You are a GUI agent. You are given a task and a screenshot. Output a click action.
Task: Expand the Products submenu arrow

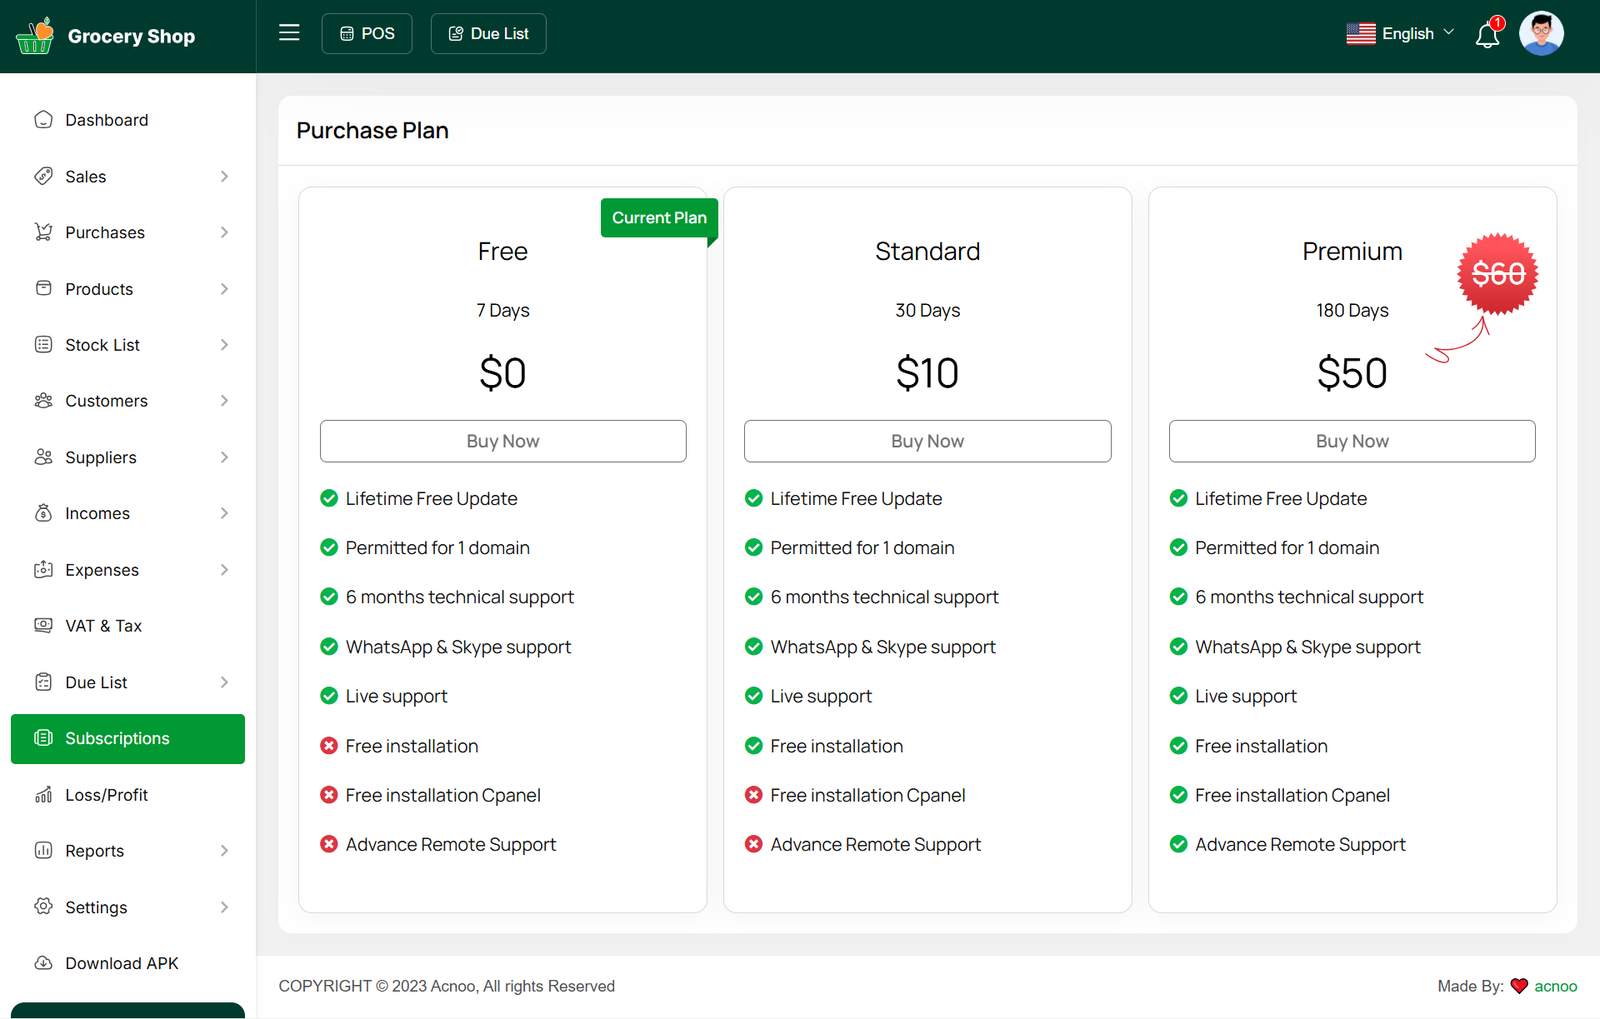(x=224, y=289)
